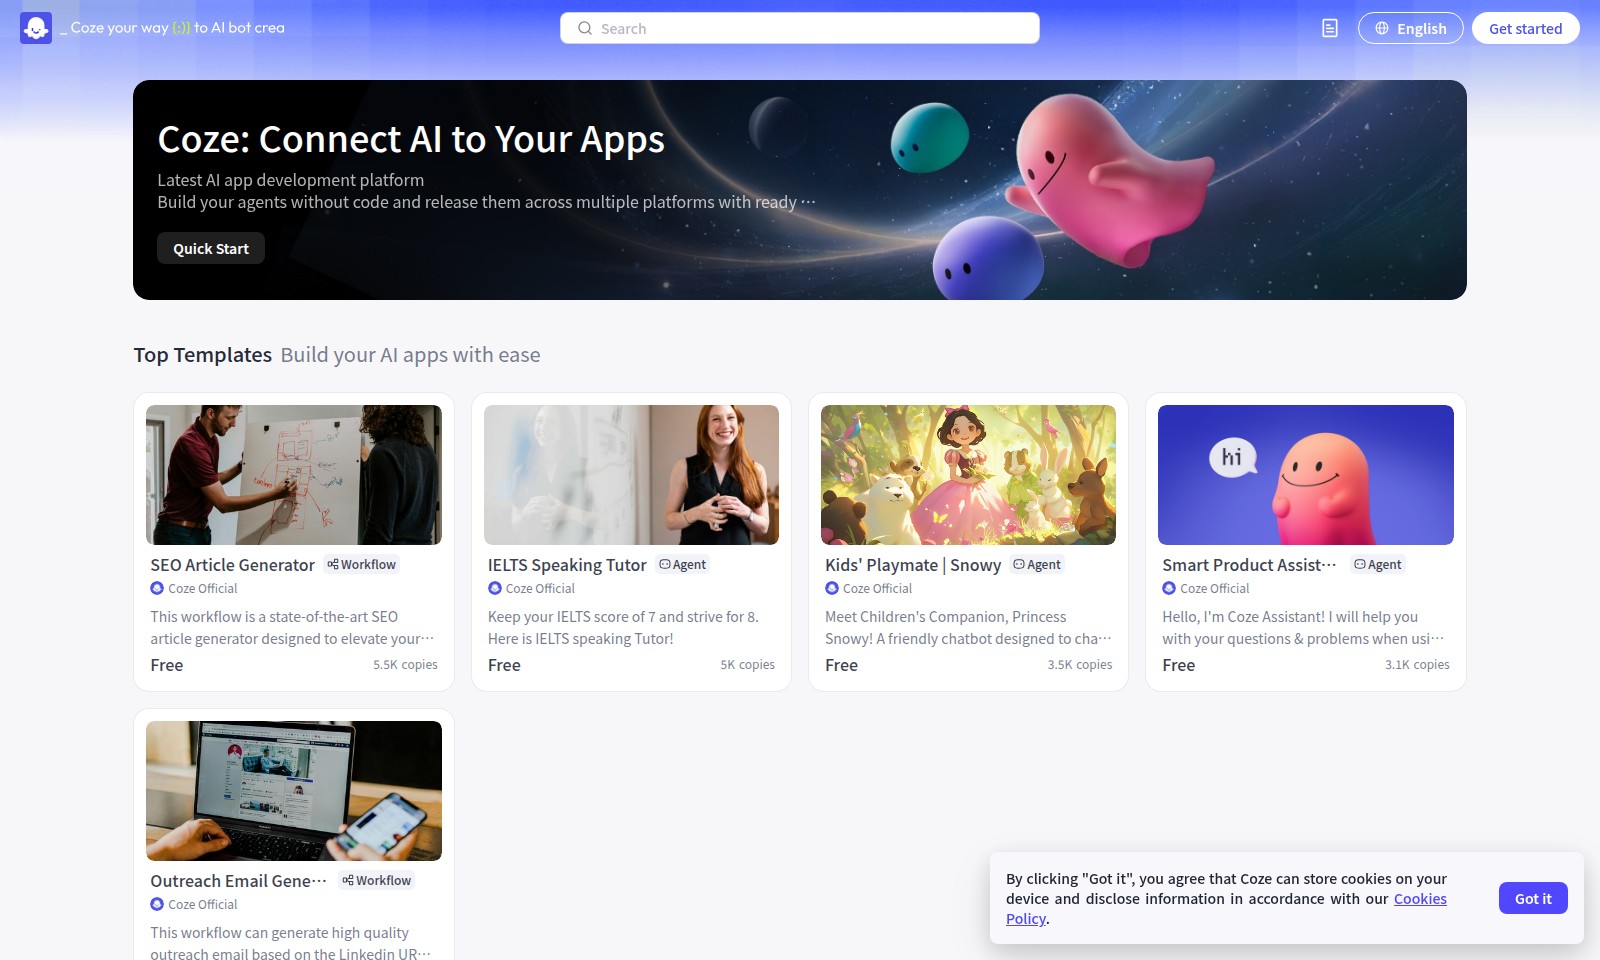The image size is (1600, 960).
Task: Click Free price on Kids' Playmate card
Action: pos(841,665)
